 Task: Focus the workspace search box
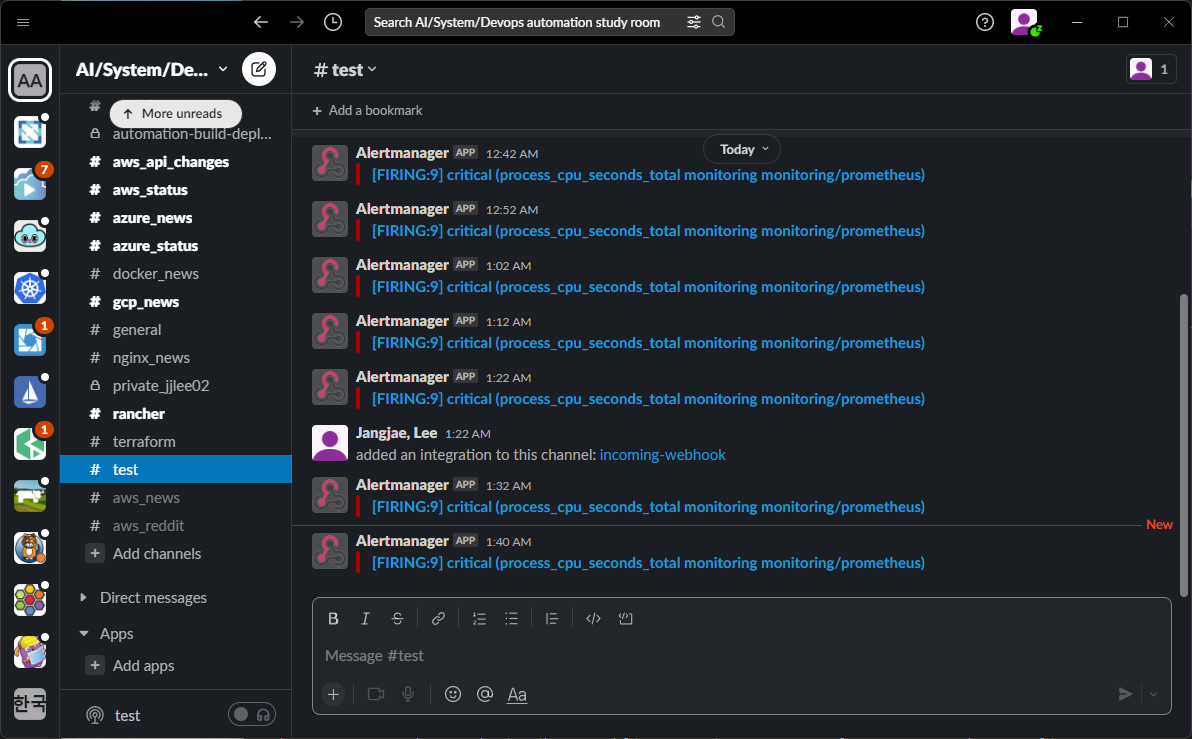(x=549, y=22)
